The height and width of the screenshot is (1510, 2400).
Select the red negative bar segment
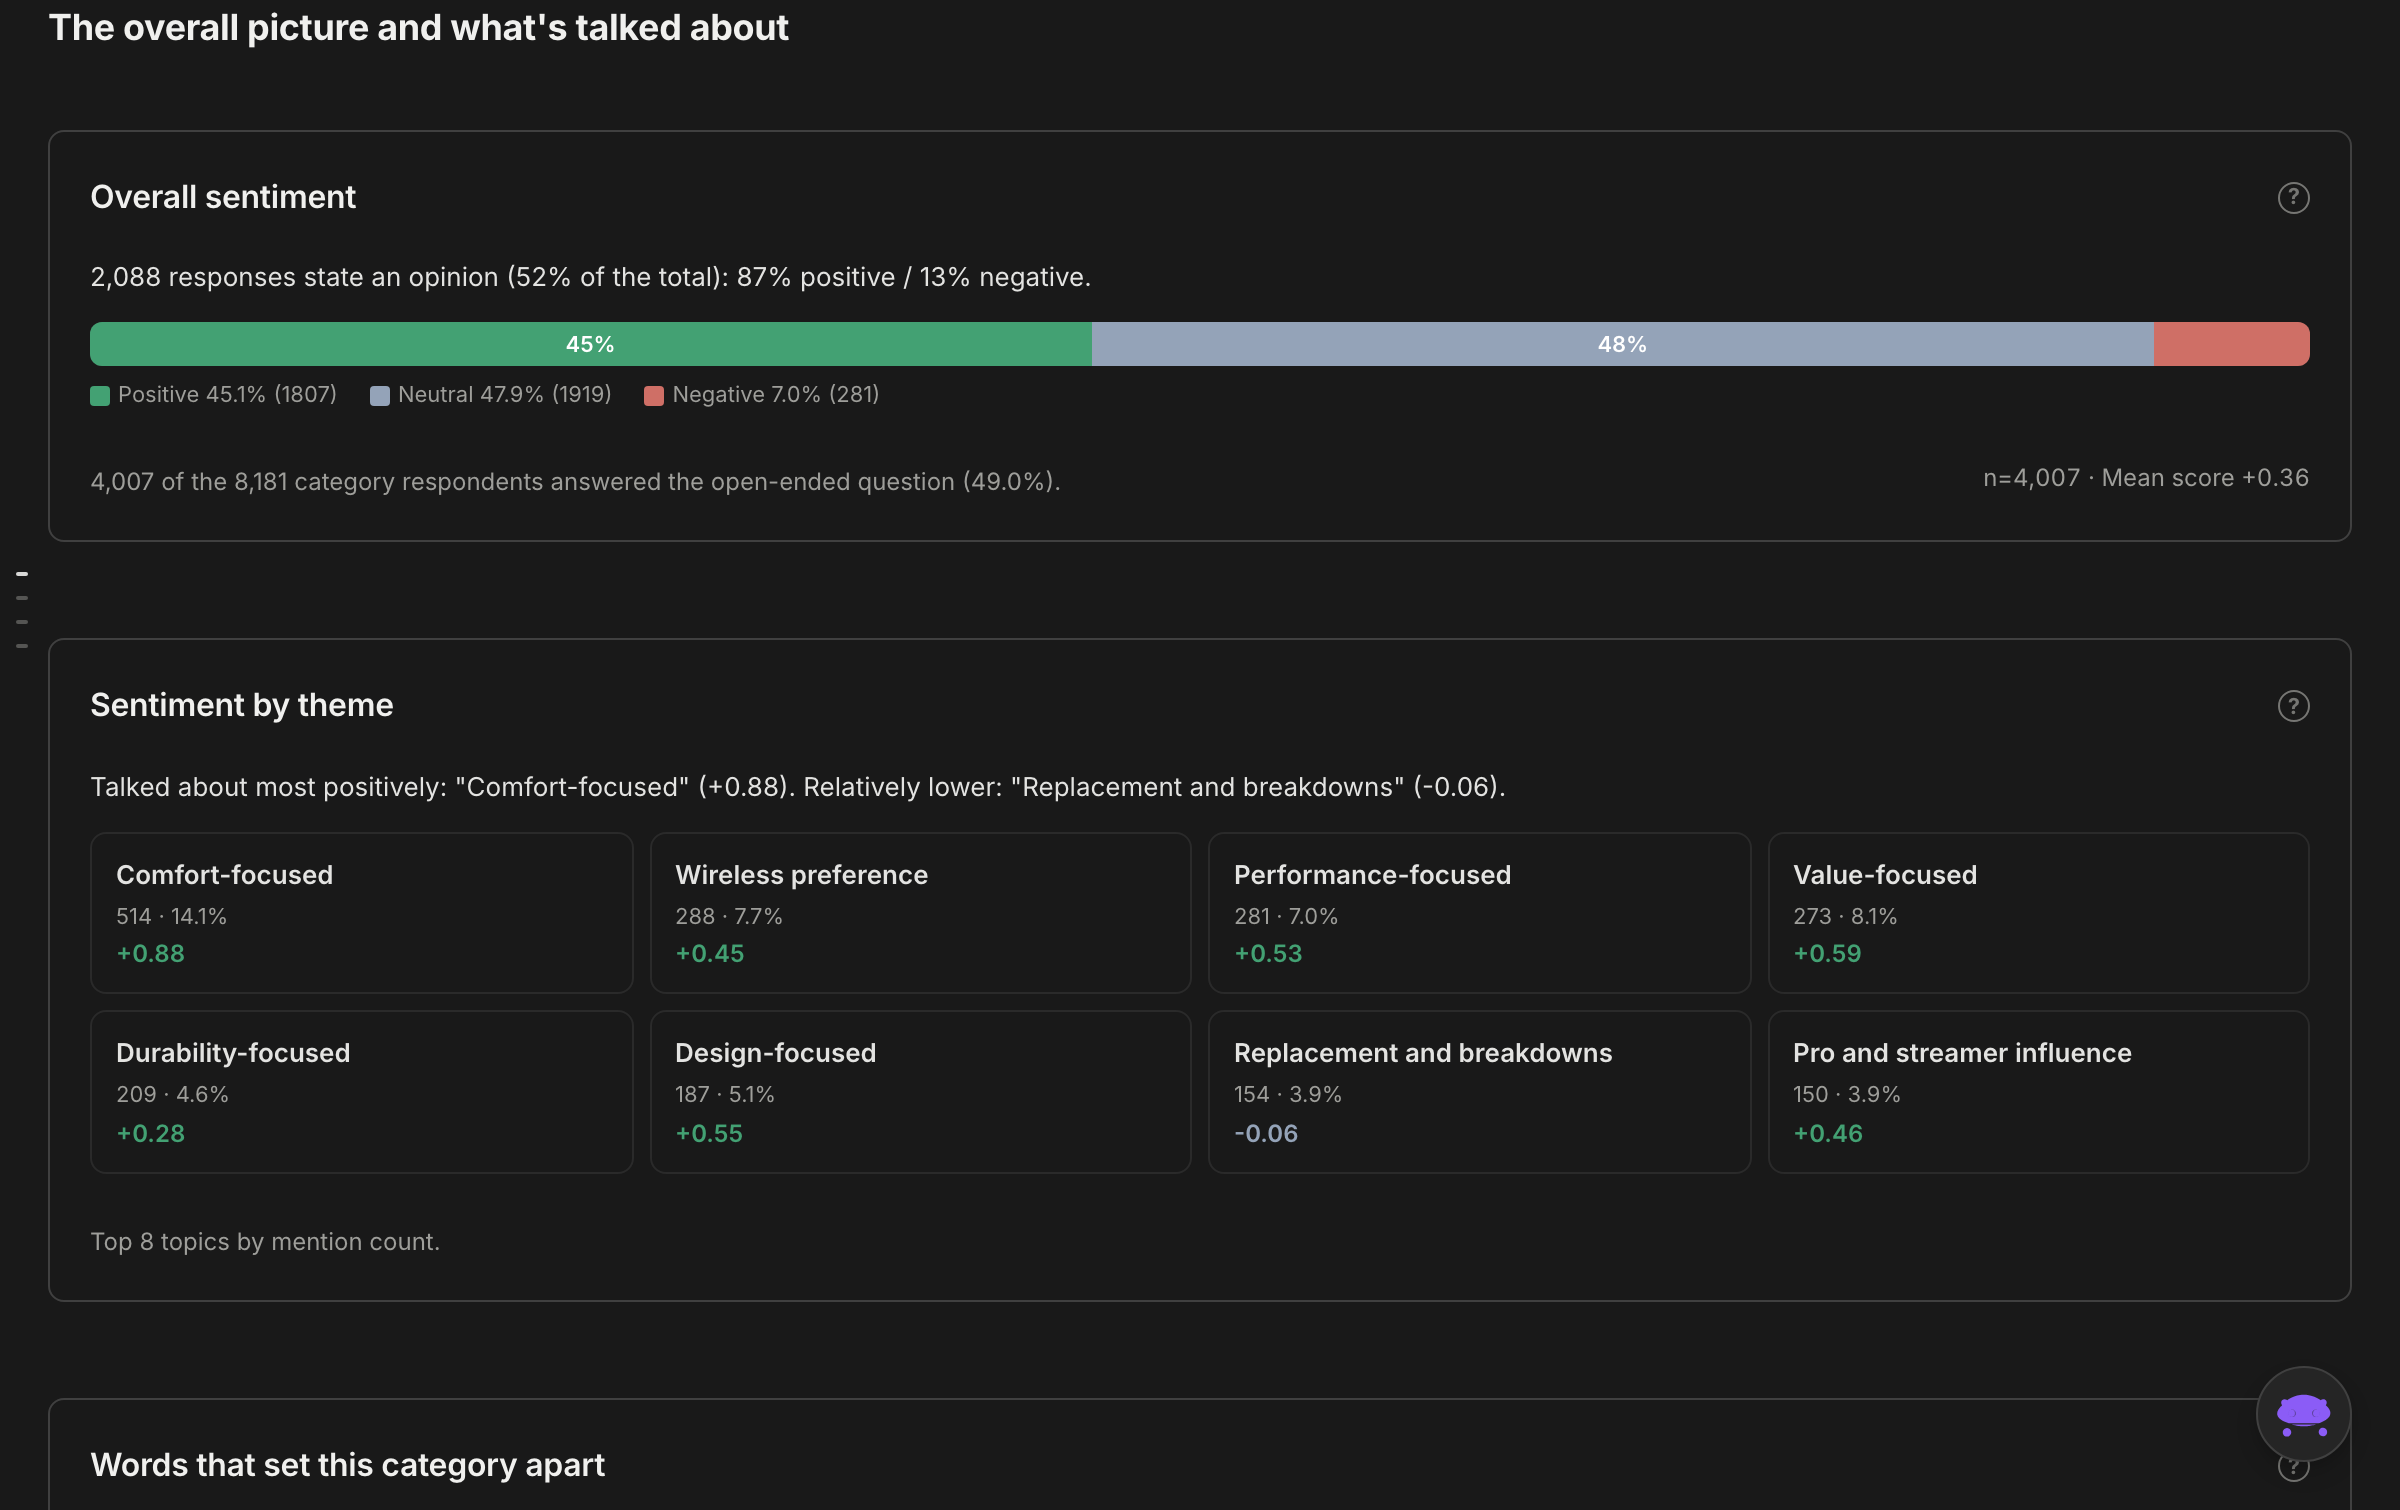[x=2232, y=344]
